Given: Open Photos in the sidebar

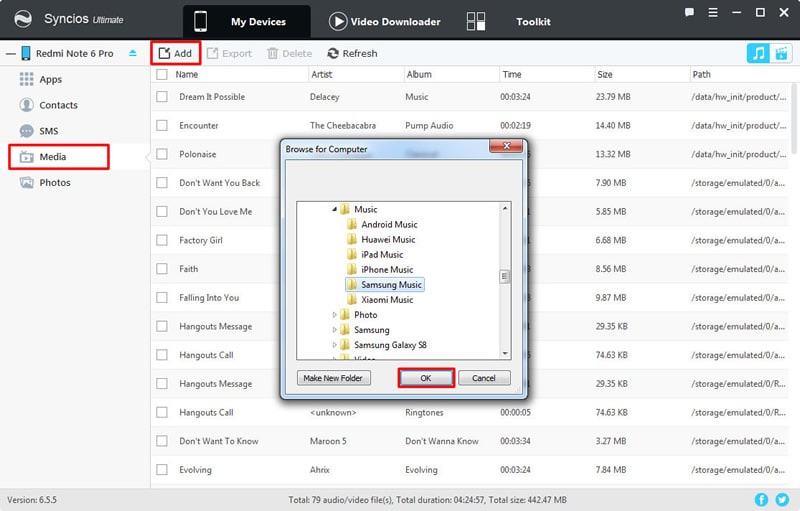Looking at the screenshot, I should tap(55, 183).
